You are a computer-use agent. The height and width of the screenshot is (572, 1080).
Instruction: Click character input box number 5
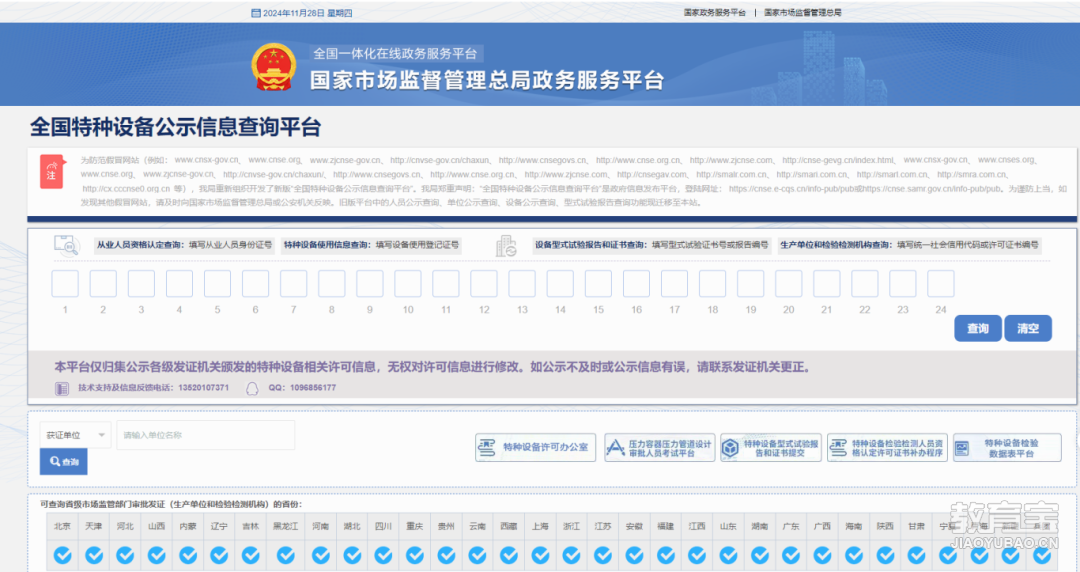(218, 283)
